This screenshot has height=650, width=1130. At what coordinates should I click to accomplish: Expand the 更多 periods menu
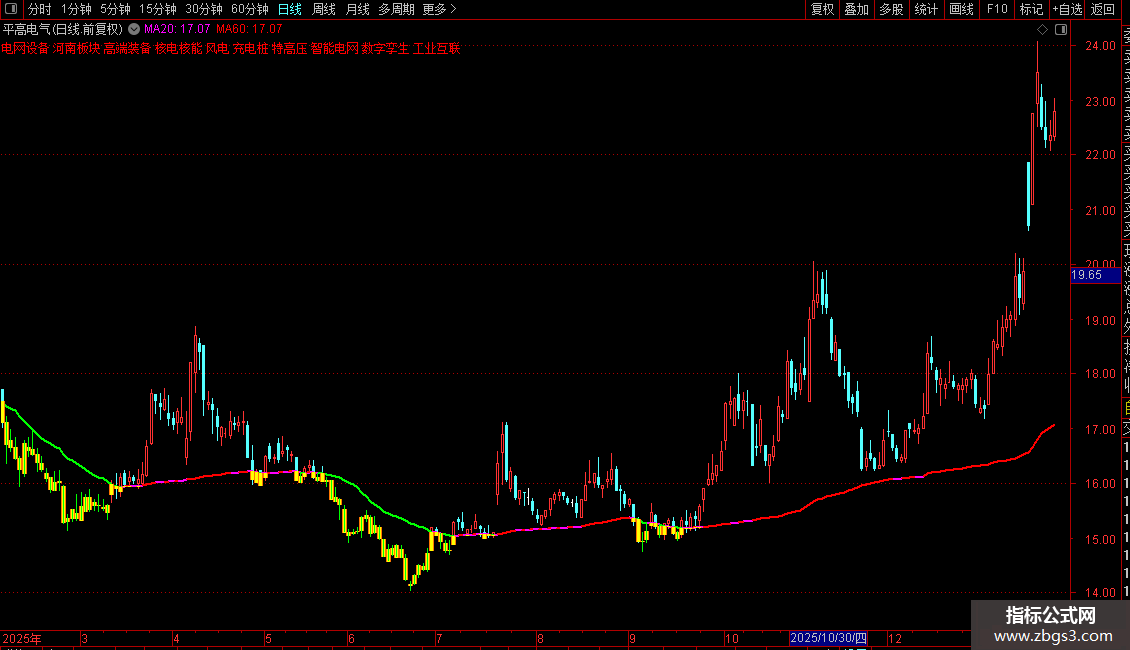(439, 9)
